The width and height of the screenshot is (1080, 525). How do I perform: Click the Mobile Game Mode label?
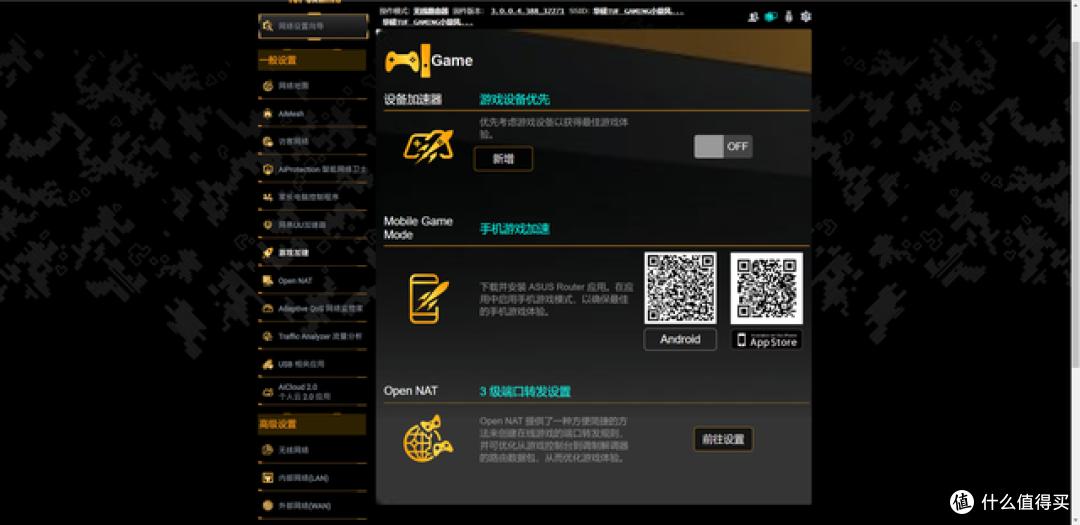tap(418, 228)
